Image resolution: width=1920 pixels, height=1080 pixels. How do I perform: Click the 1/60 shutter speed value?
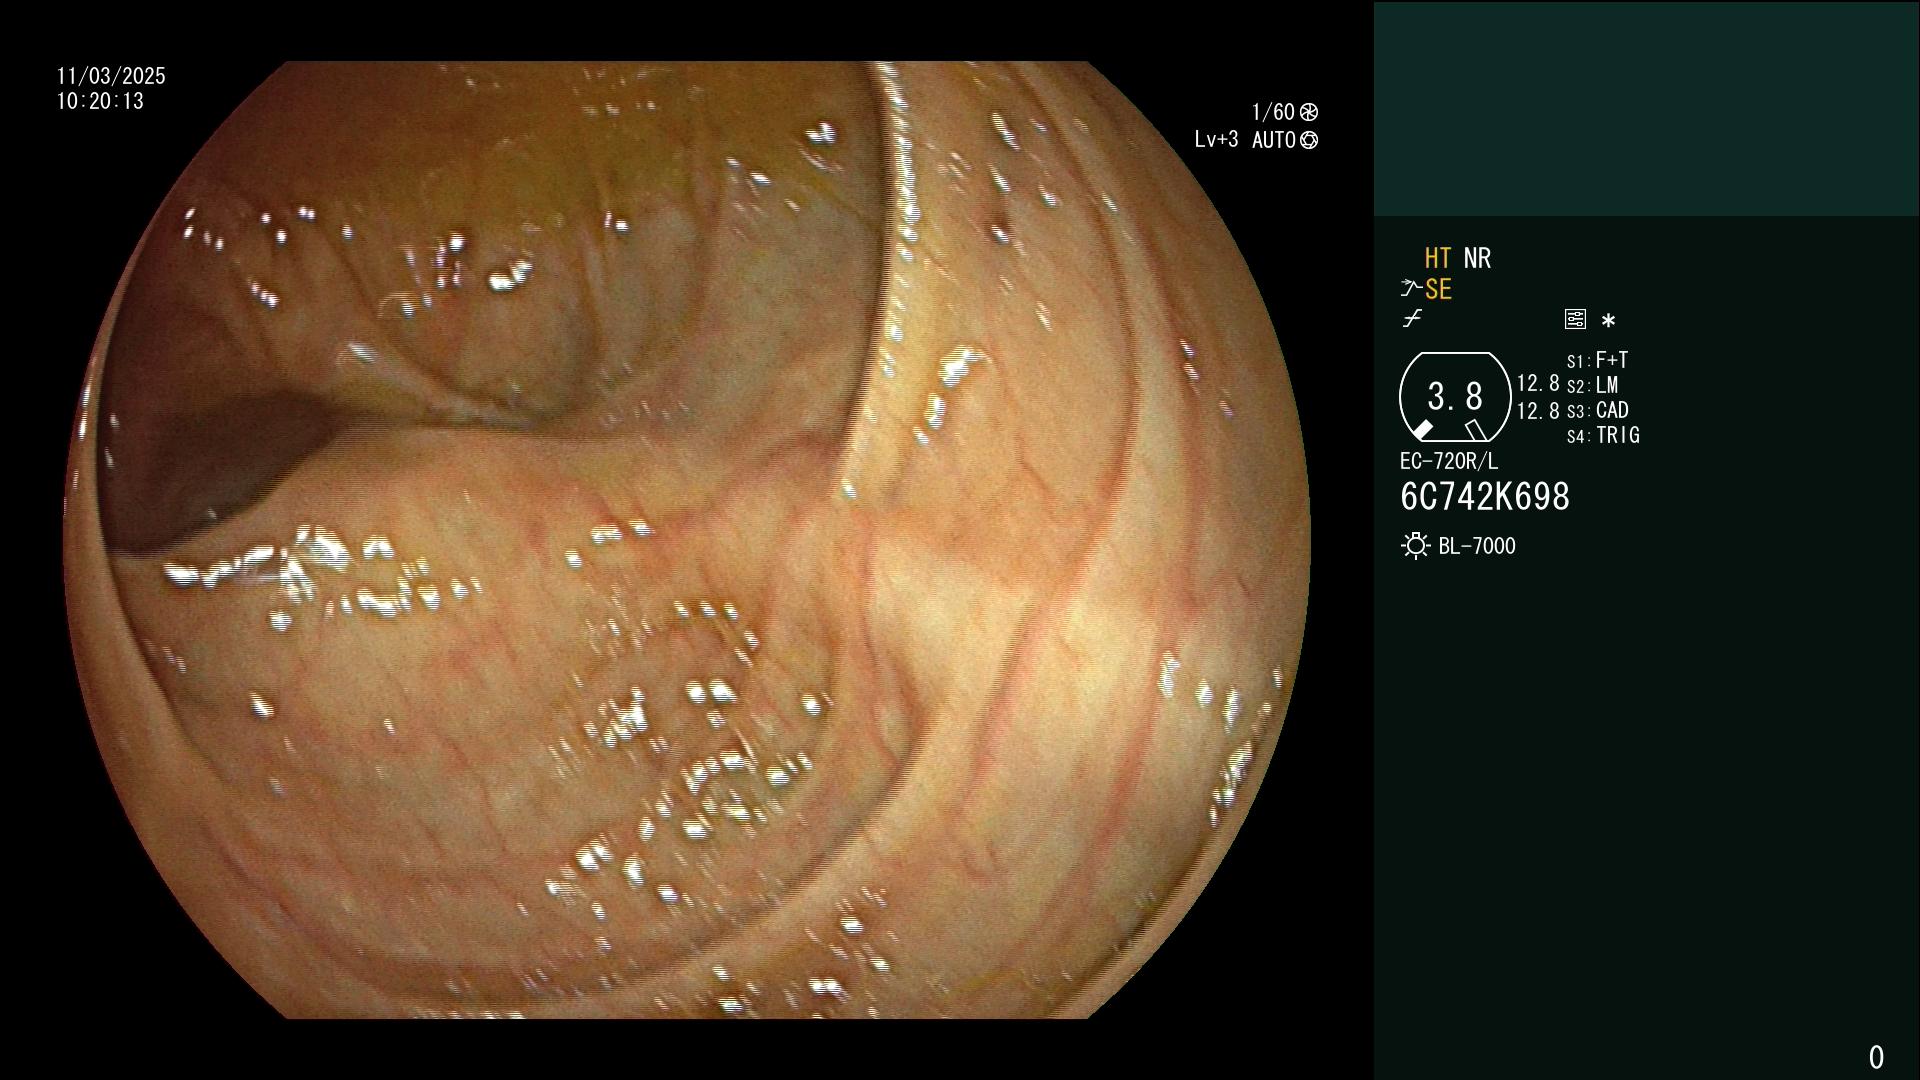pos(1273,112)
